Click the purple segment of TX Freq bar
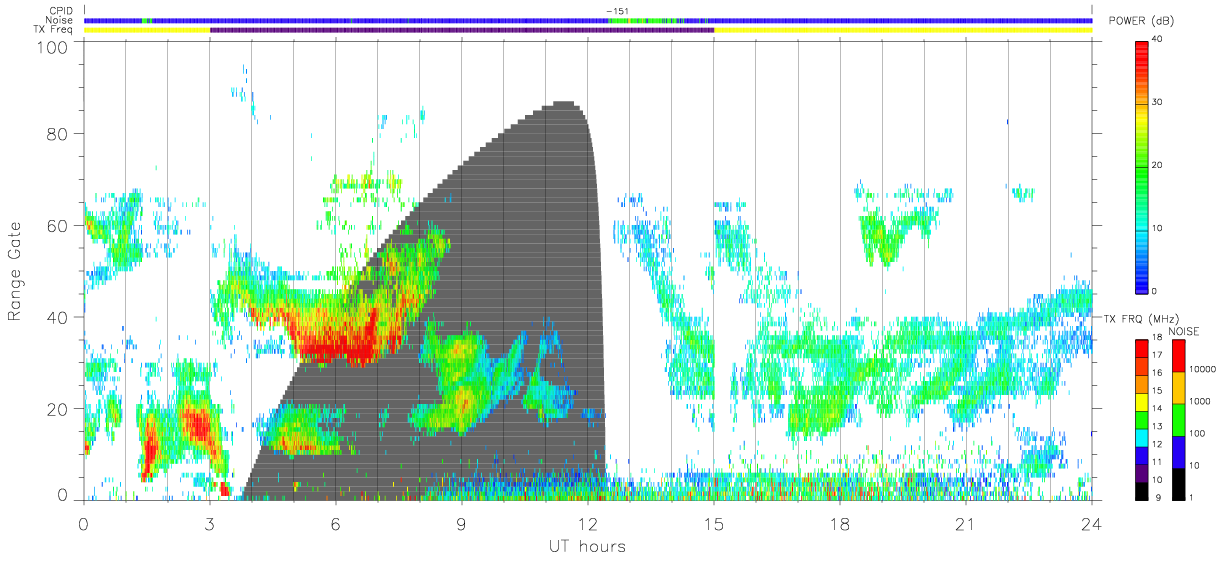Viewport: 1228px width, 567px height. pyautogui.click(x=462, y=30)
